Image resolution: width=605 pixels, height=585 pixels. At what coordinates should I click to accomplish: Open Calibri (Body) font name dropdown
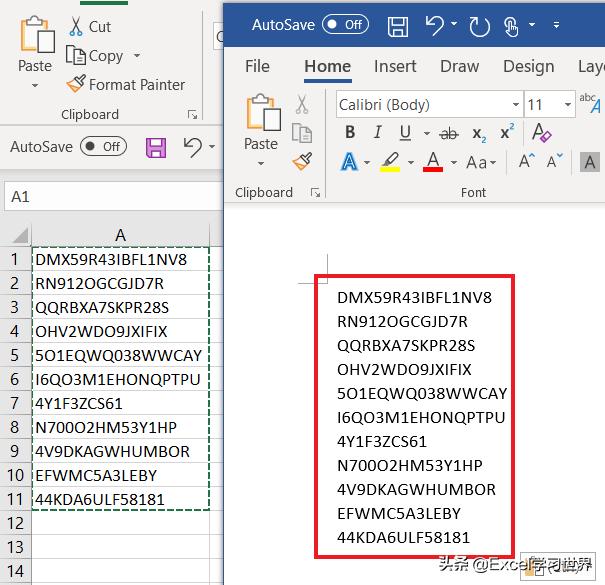point(515,105)
